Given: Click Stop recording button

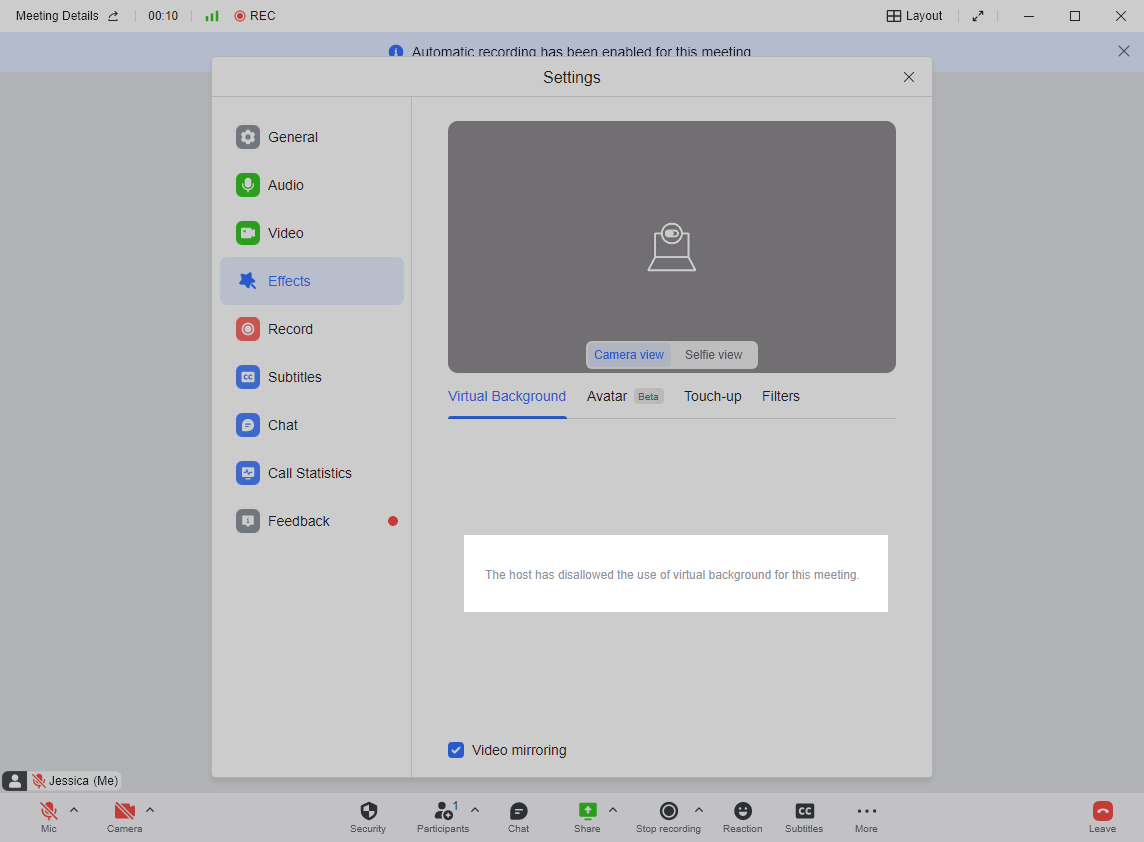Looking at the screenshot, I should 668,811.
